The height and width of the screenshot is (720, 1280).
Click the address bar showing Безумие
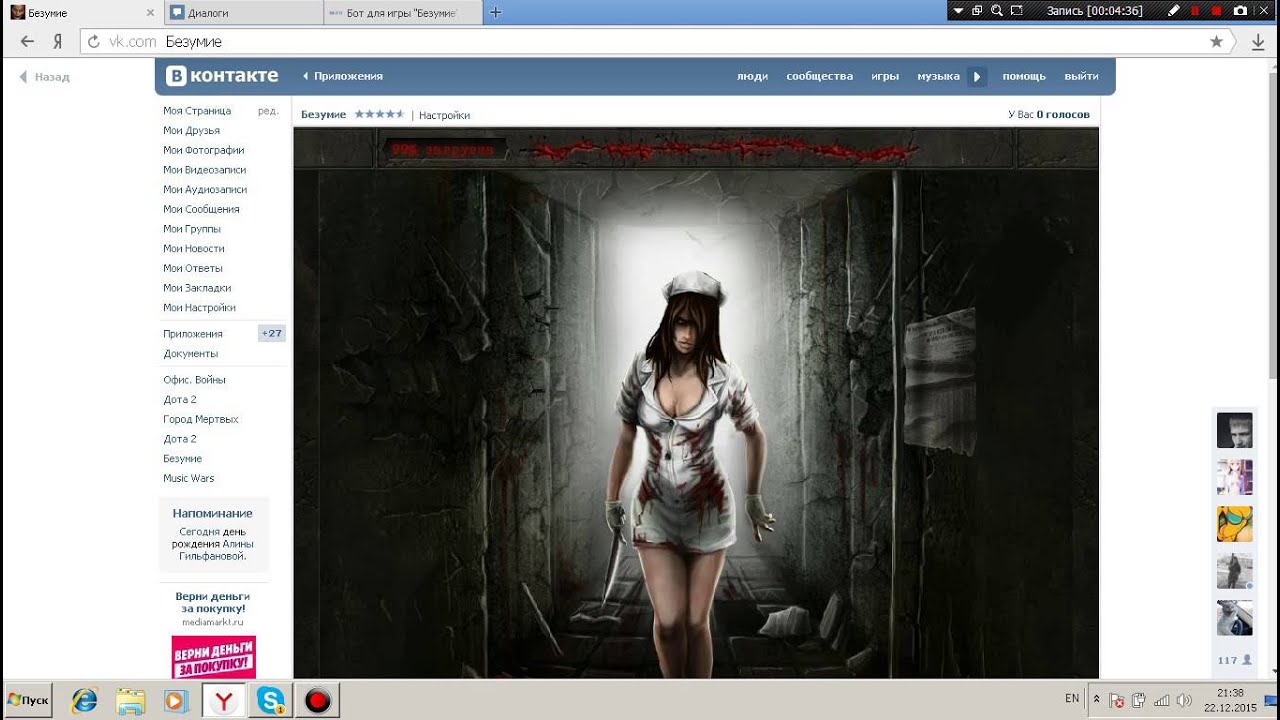[x=655, y=41]
